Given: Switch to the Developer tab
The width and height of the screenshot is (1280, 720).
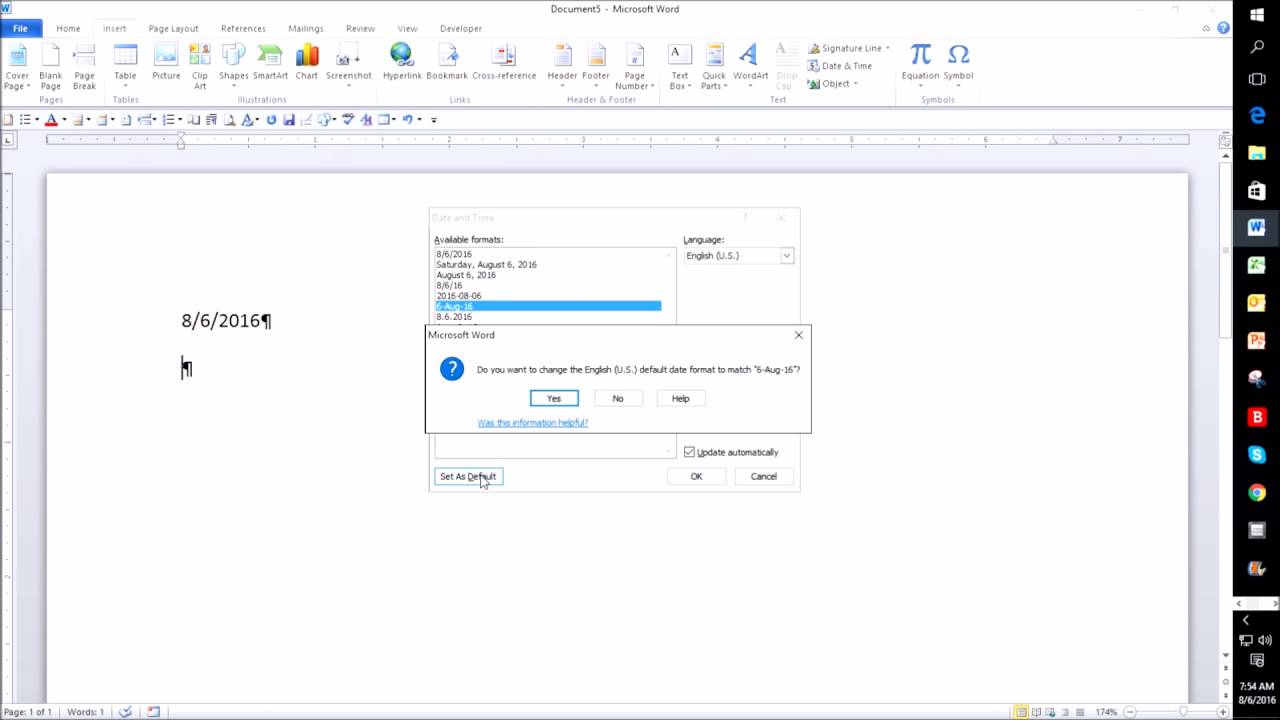Looking at the screenshot, I should [x=460, y=28].
